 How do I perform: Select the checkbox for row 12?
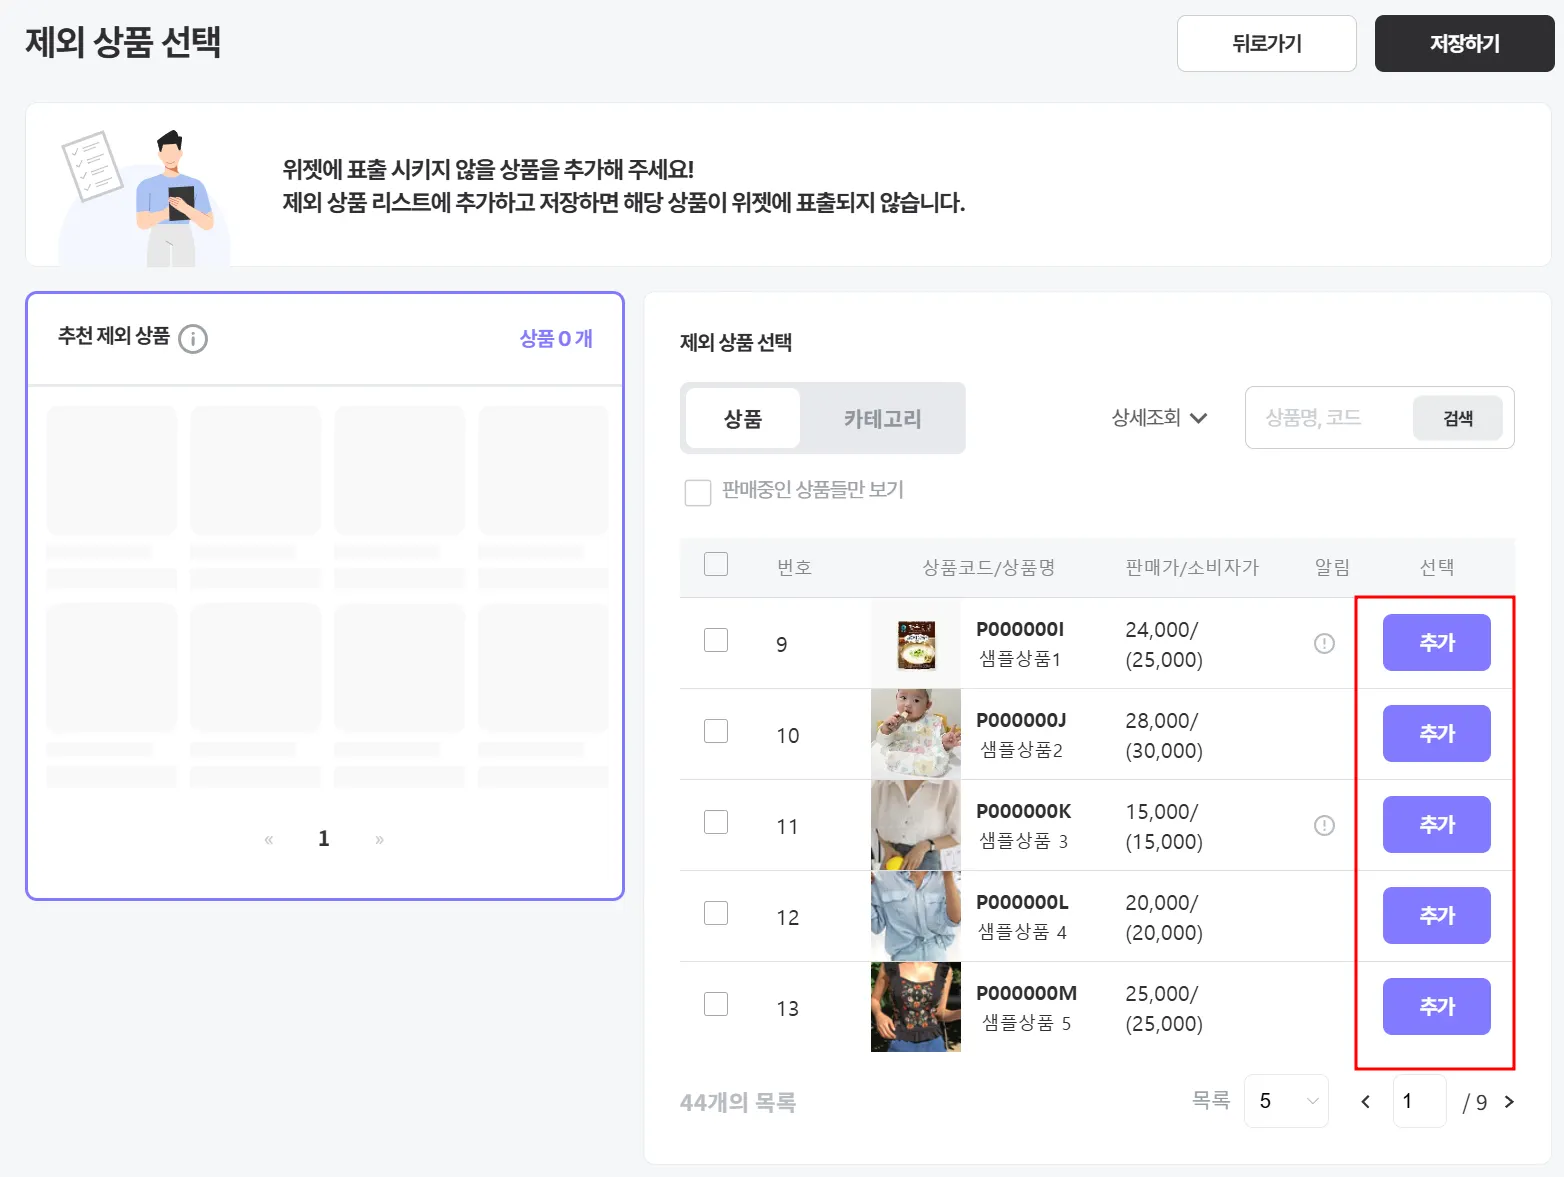click(x=716, y=913)
